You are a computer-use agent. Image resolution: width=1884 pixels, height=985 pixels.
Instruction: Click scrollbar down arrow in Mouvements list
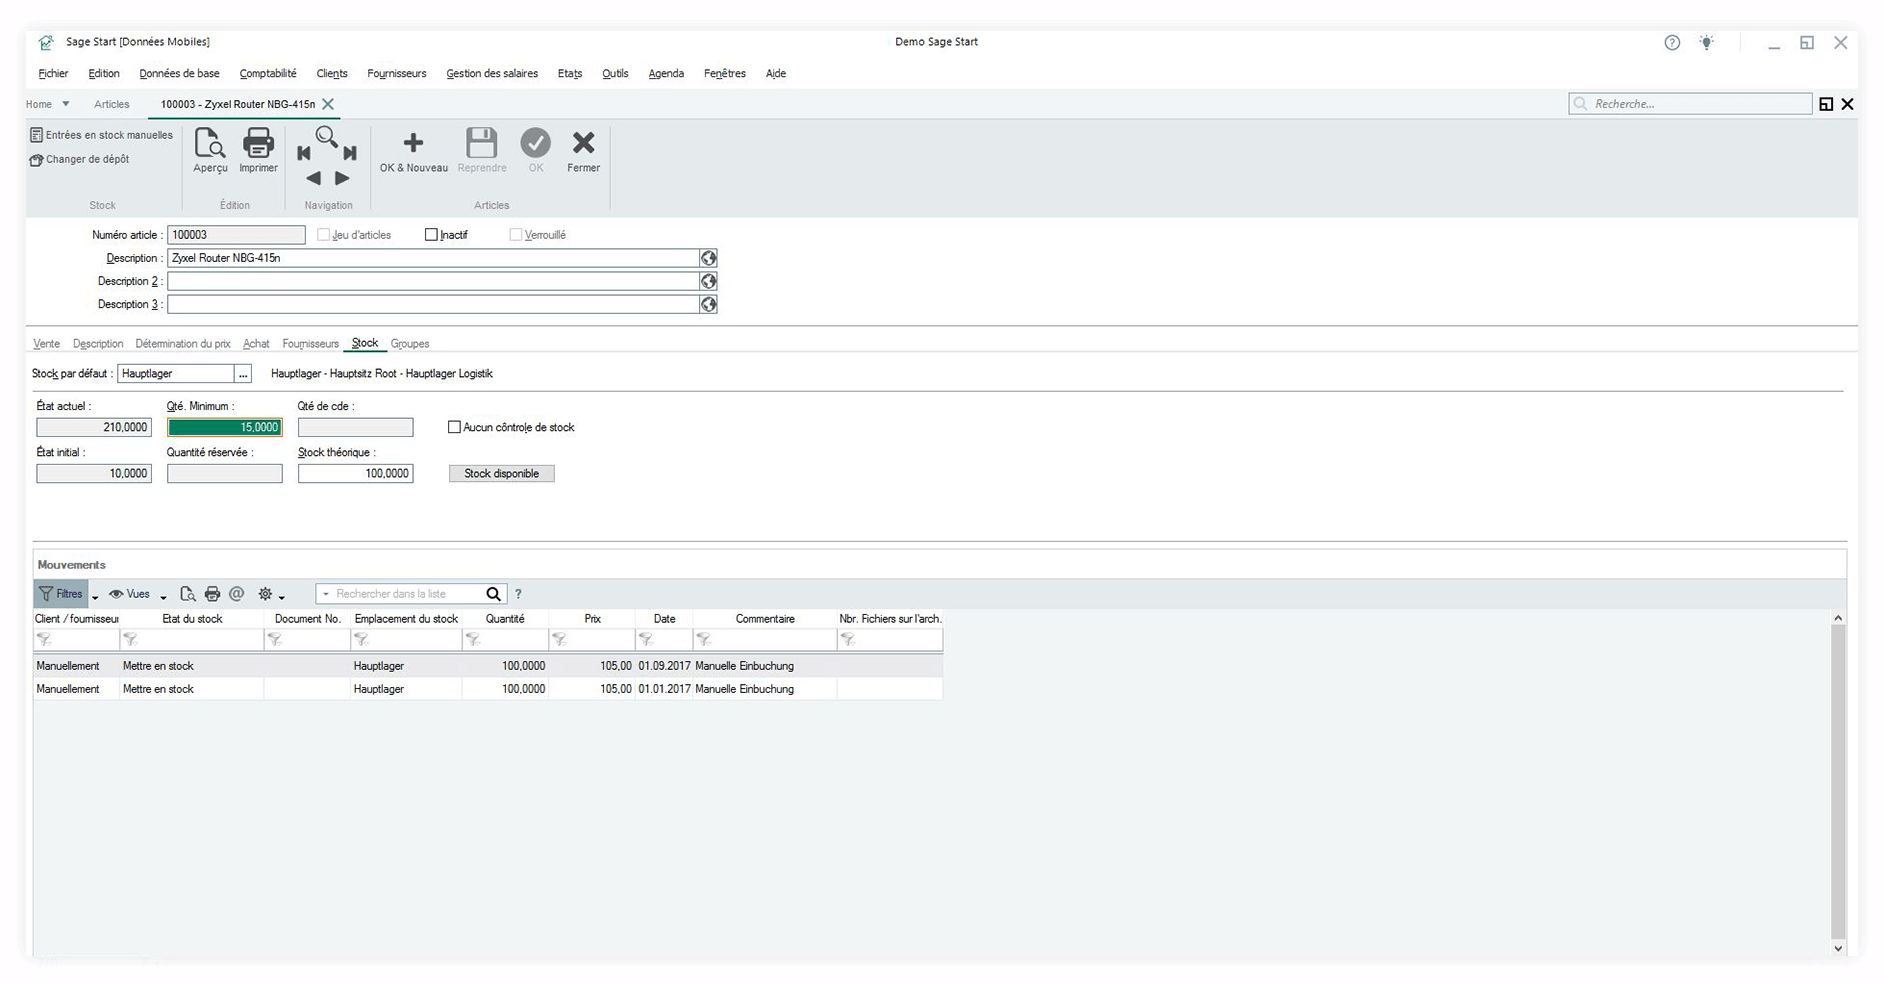click(1838, 948)
